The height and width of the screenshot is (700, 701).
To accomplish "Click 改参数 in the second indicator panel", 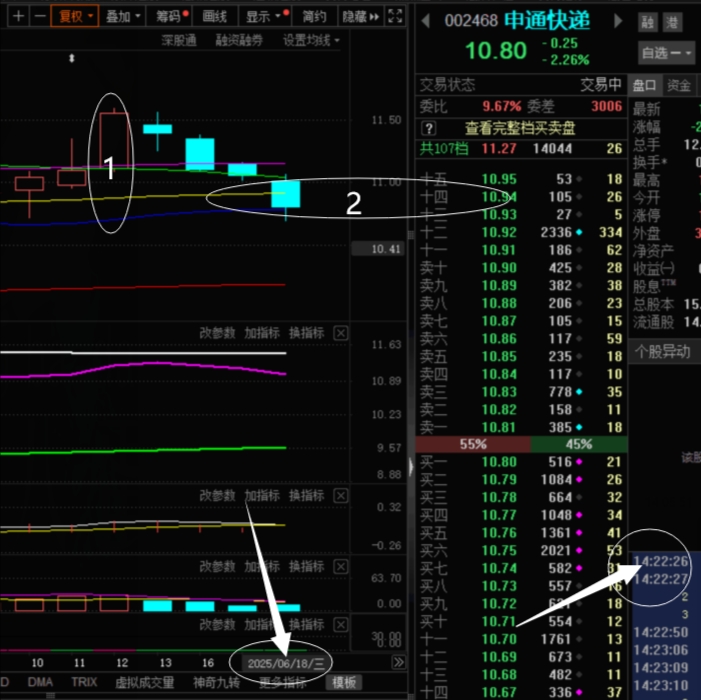I will pyautogui.click(x=217, y=496).
